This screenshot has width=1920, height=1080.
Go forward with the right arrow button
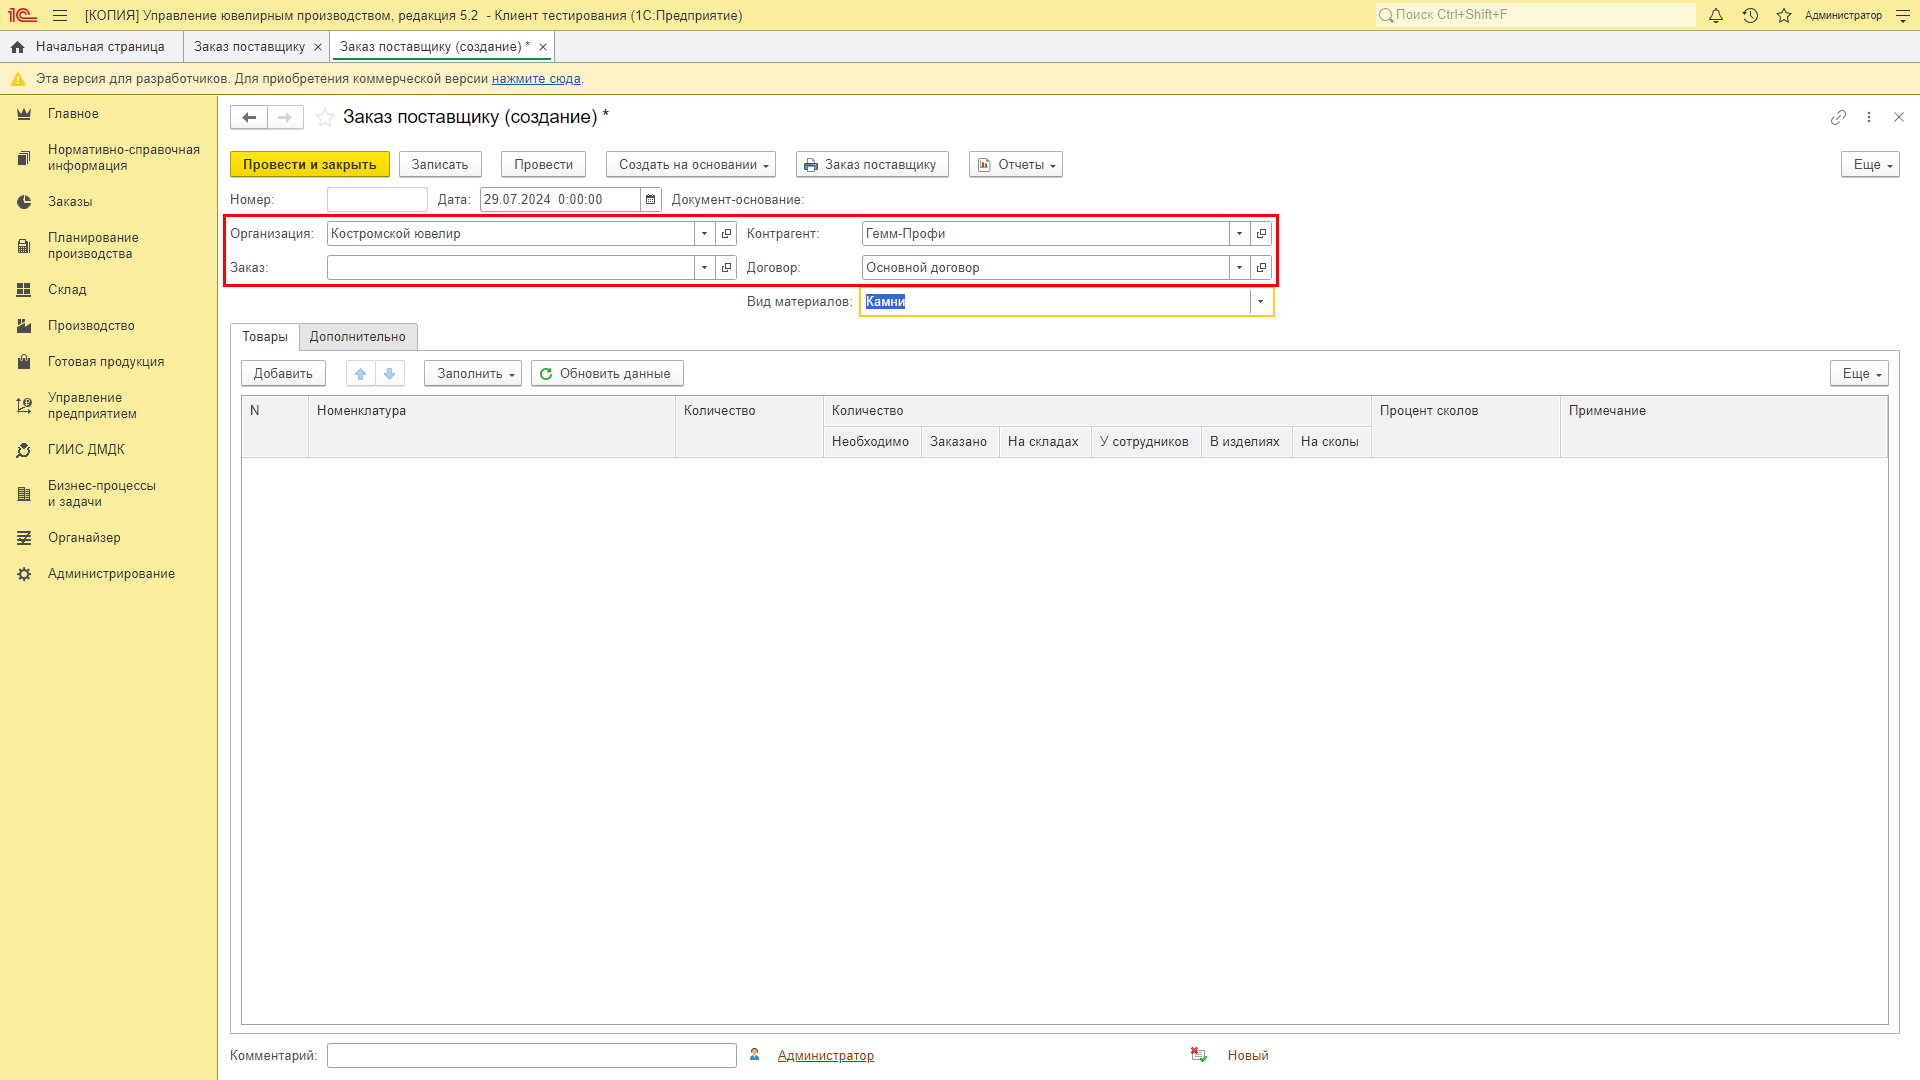coord(286,117)
